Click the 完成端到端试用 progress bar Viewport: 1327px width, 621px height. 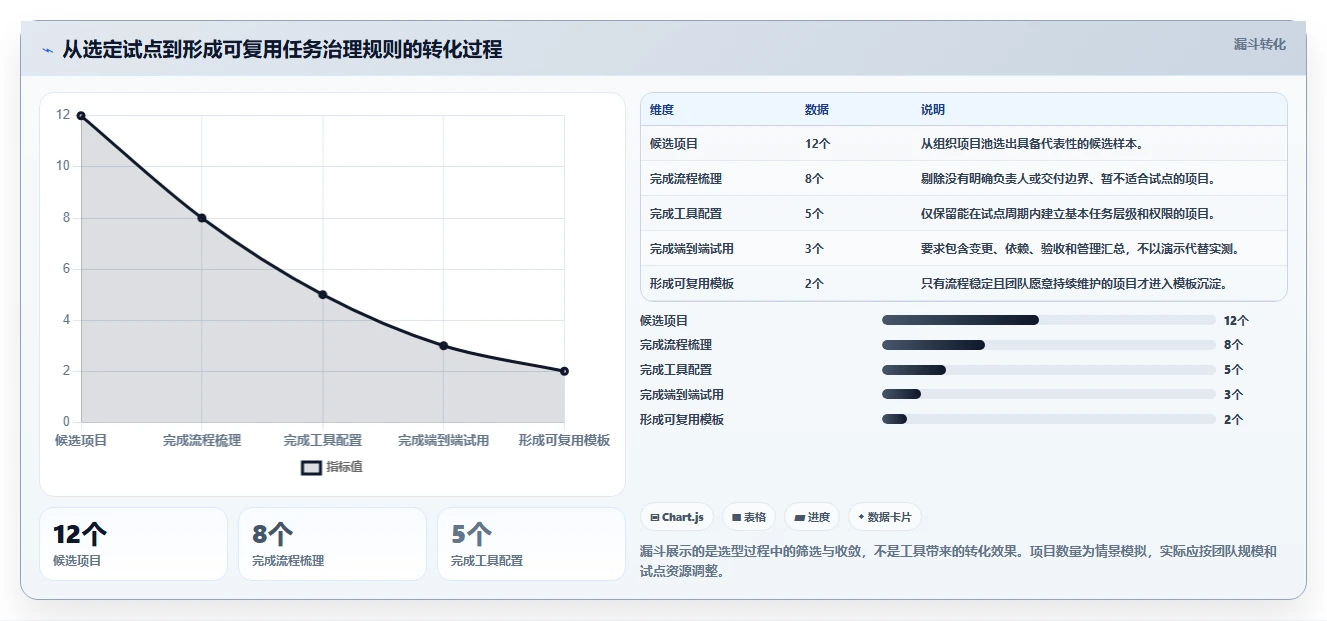(1048, 395)
